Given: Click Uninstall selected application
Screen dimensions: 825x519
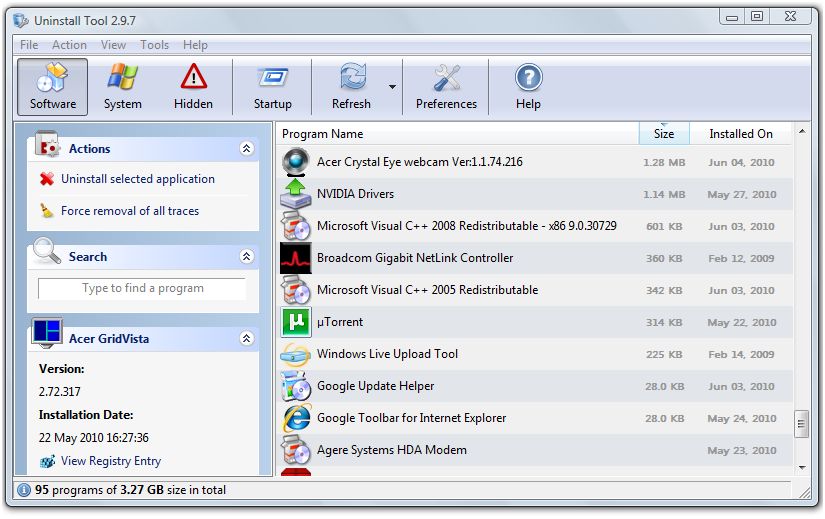Looking at the screenshot, I should point(138,179).
